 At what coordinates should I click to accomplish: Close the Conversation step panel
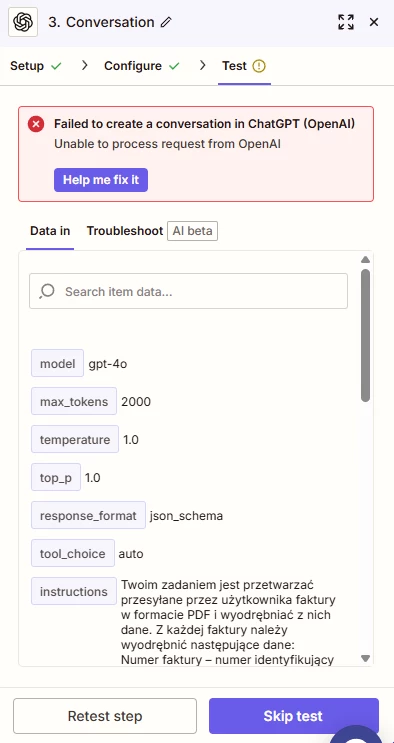click(x=374, y=22)
